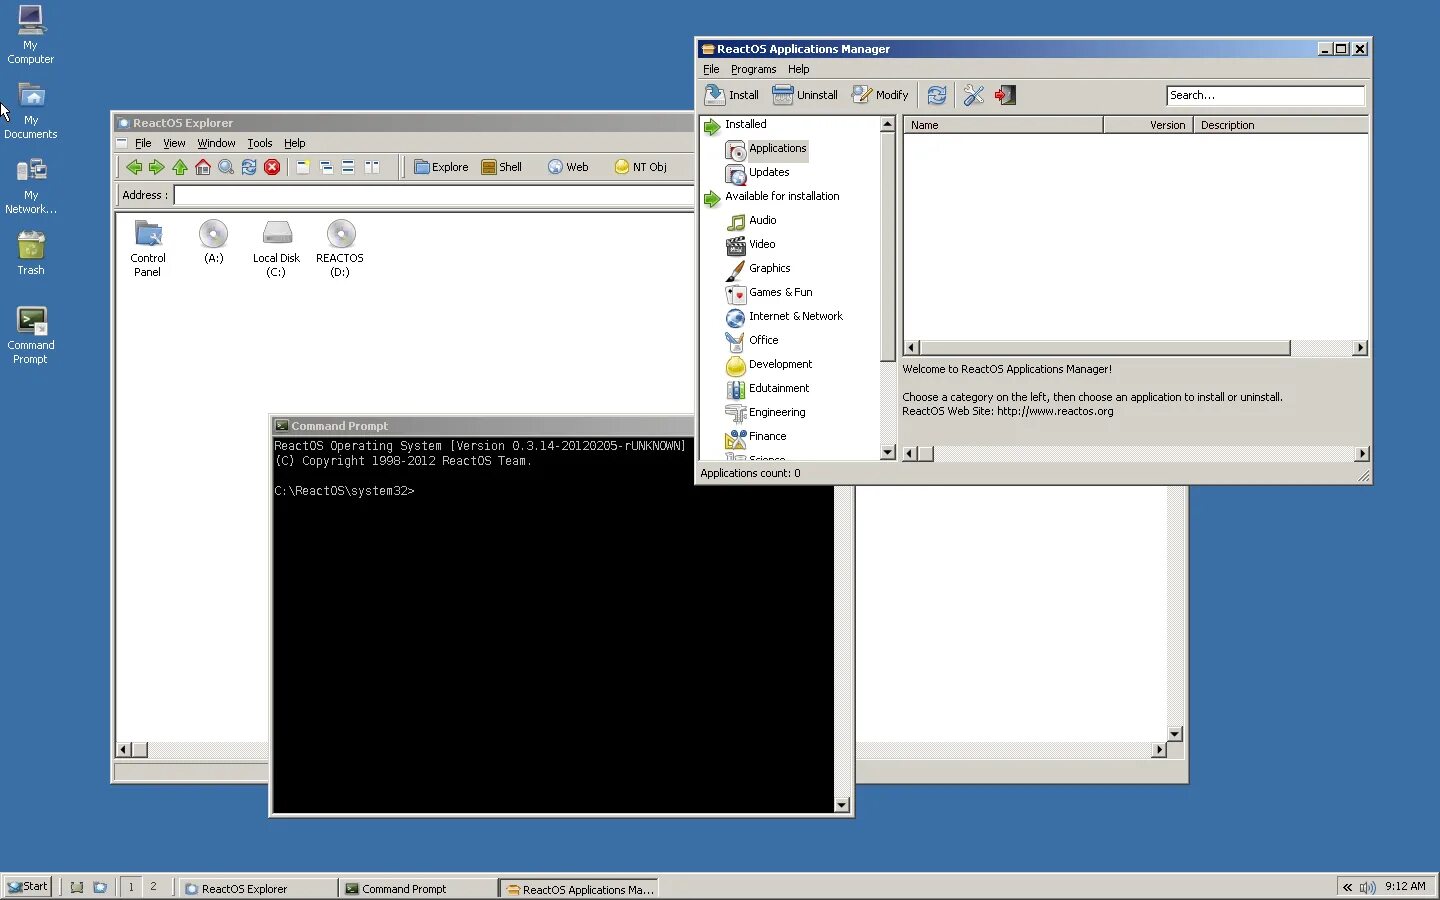
Task: Select Local Disk (C:) icon
Action: pyautogui.click(x=276, y=249)
